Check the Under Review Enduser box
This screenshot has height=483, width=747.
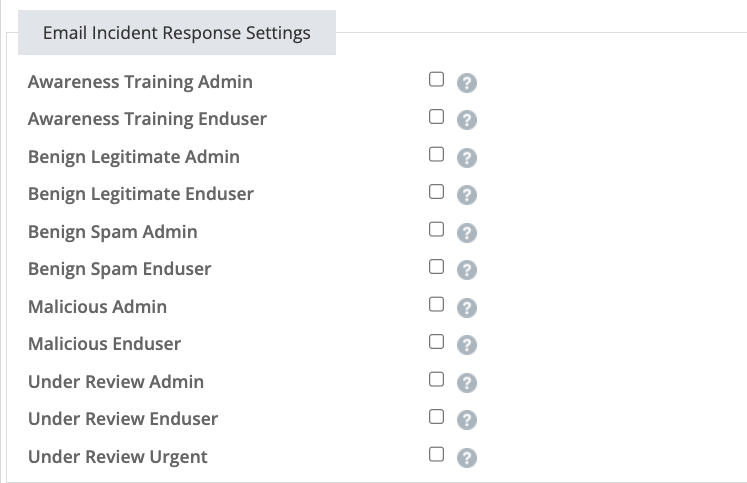pos(436,417)
